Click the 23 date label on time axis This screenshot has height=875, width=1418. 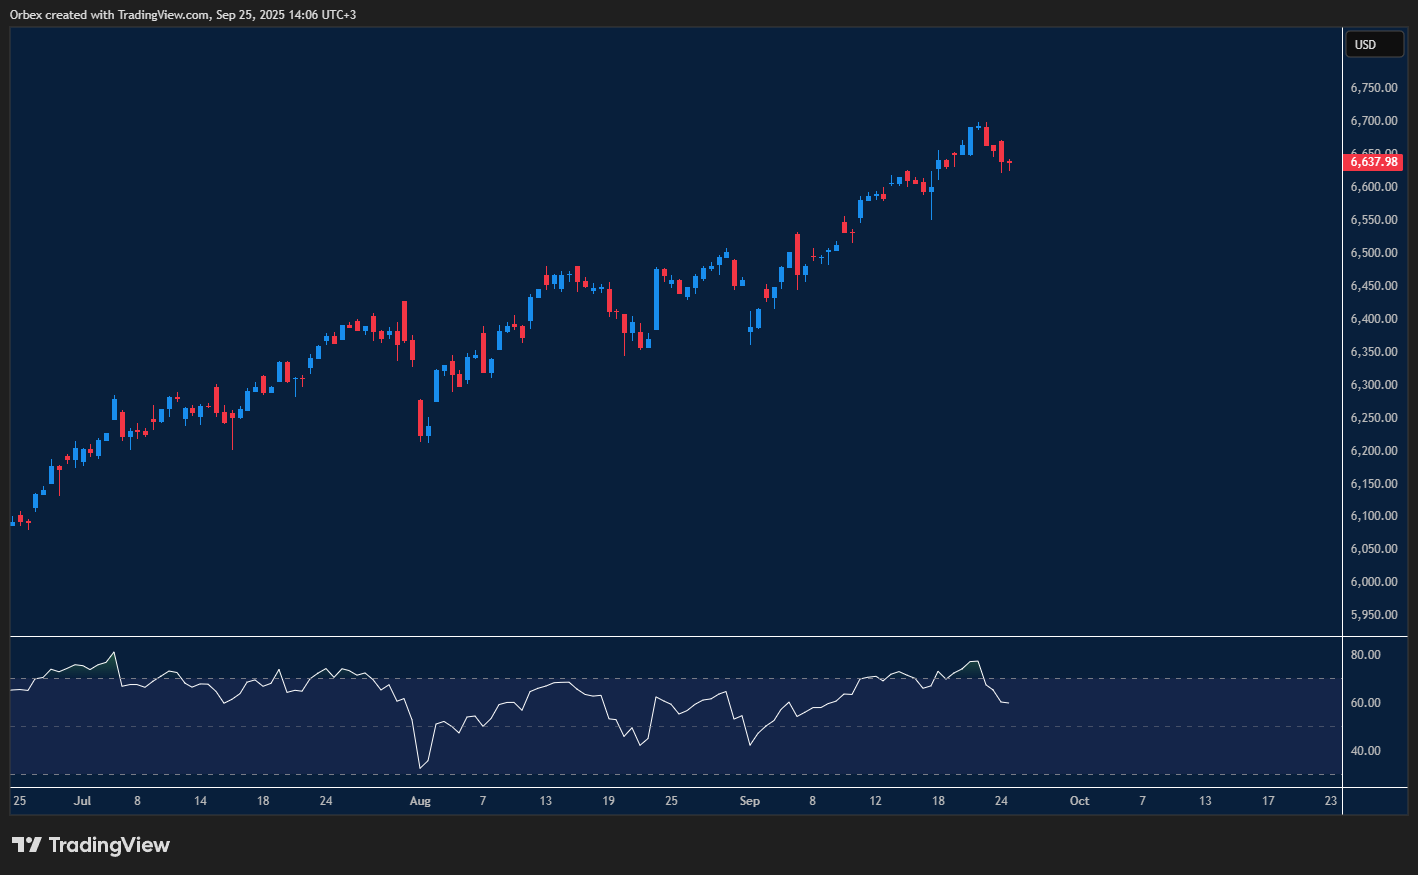pos(1330,801)
